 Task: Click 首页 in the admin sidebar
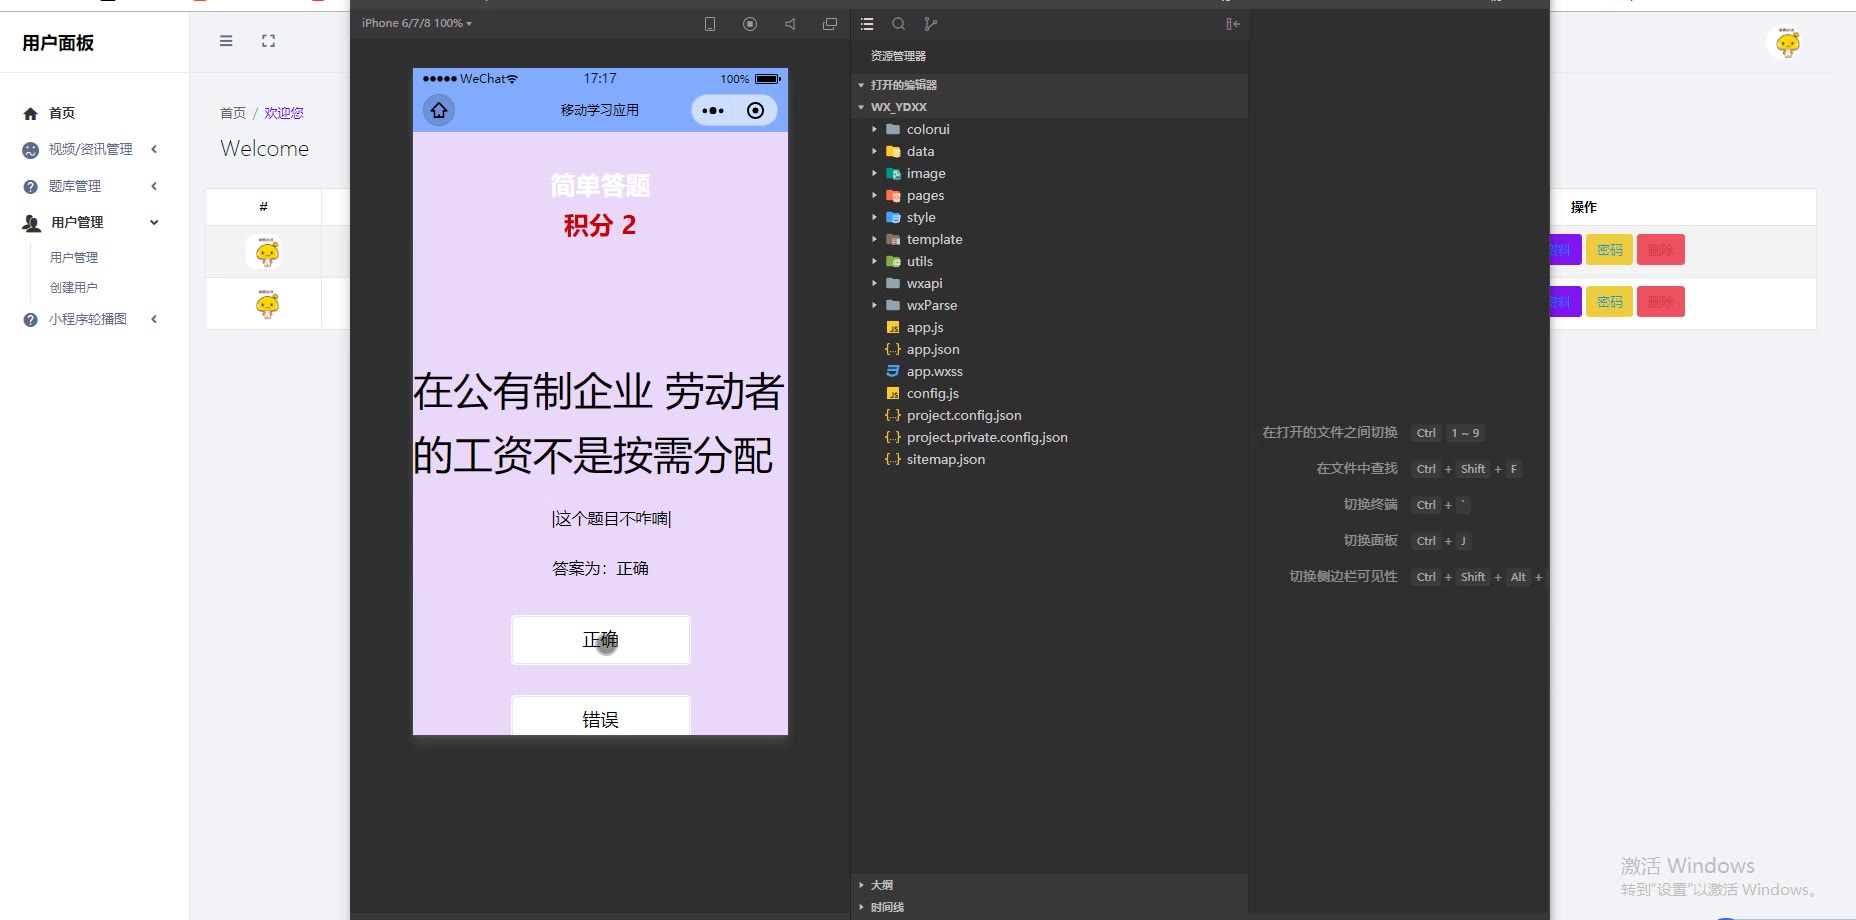[x=62, y=113]
